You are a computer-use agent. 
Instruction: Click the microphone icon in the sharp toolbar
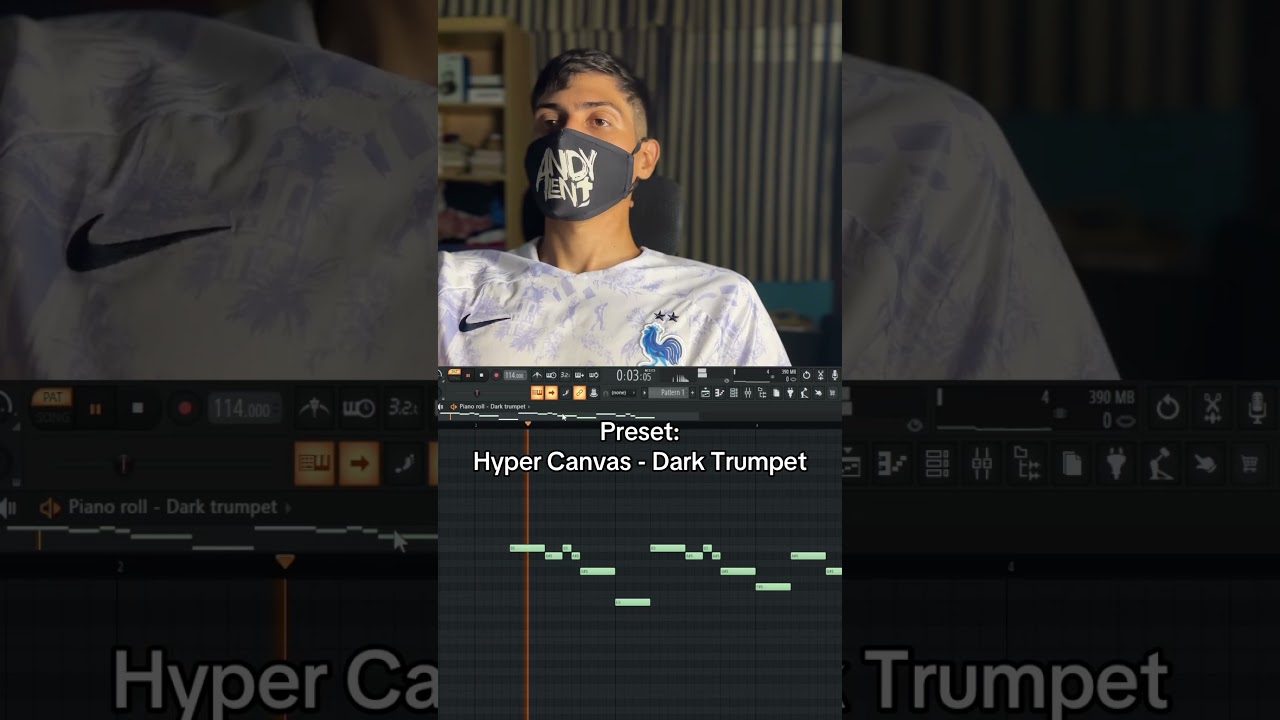pyautogui.click(x=835, y=375)
